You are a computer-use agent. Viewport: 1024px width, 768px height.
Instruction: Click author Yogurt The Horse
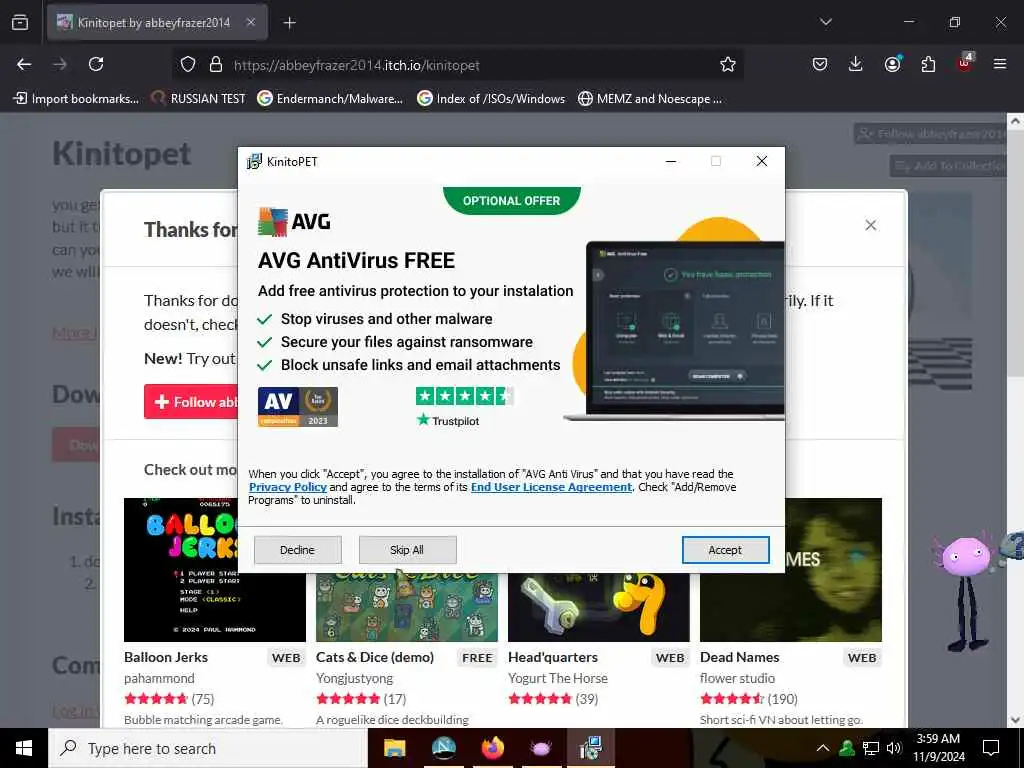[x=558, y=679]
